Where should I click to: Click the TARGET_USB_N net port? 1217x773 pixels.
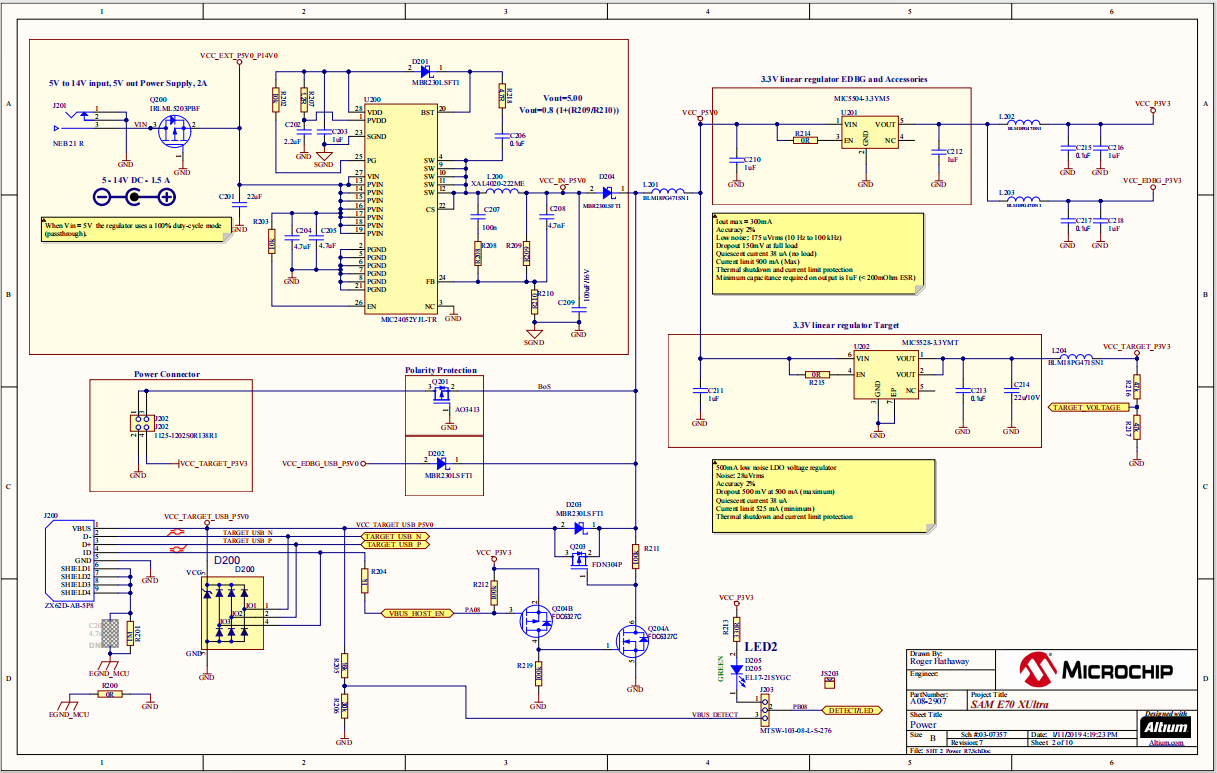click(395, 535)
